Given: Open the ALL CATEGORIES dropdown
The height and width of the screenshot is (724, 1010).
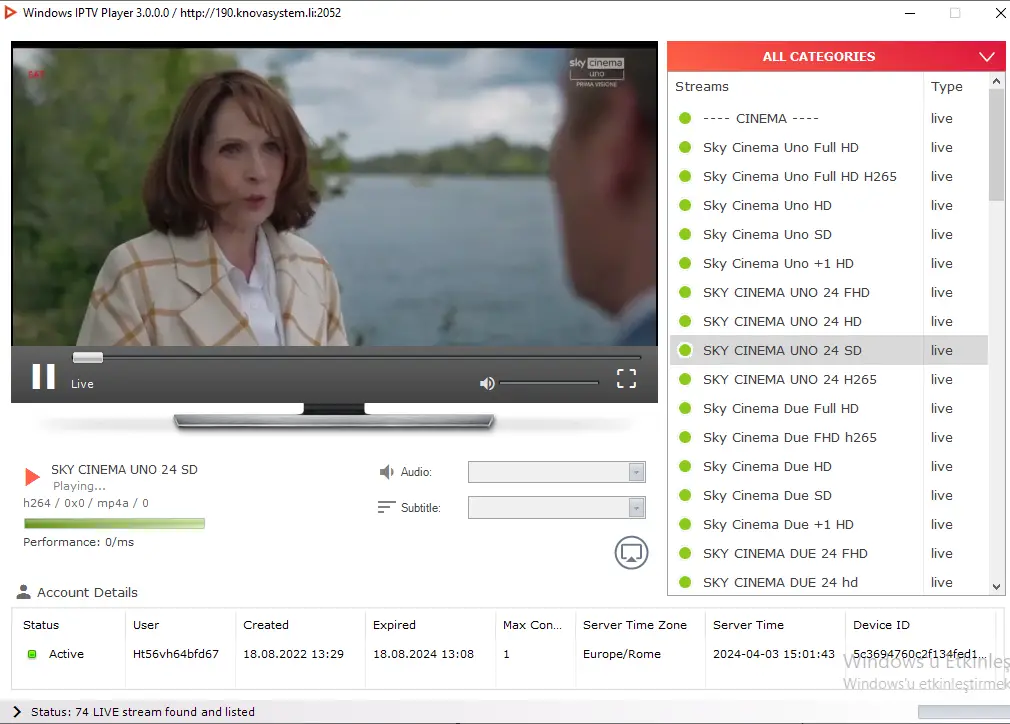Looking at the screenshot, I should 836,57.
